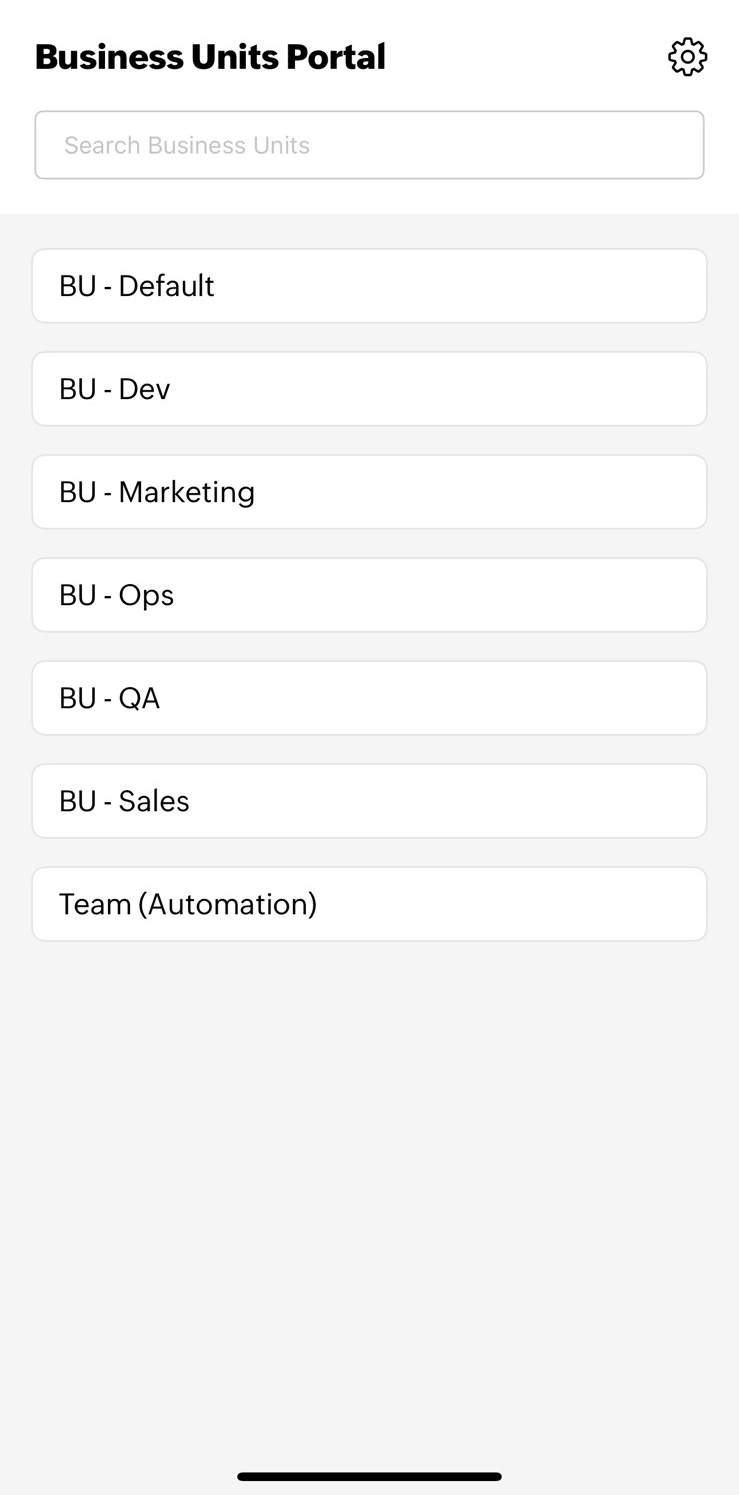Screen dimensions: 739x1495
Task: Select the Team (Automation) entry
Action: tap(369, 904)
